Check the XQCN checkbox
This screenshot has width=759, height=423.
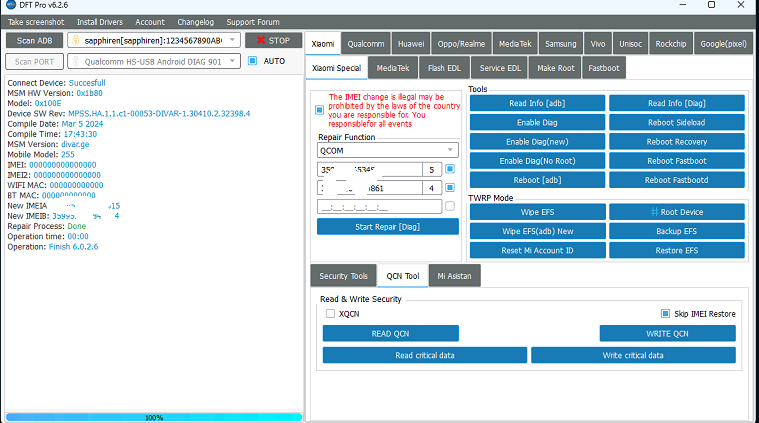coord(330,314)
